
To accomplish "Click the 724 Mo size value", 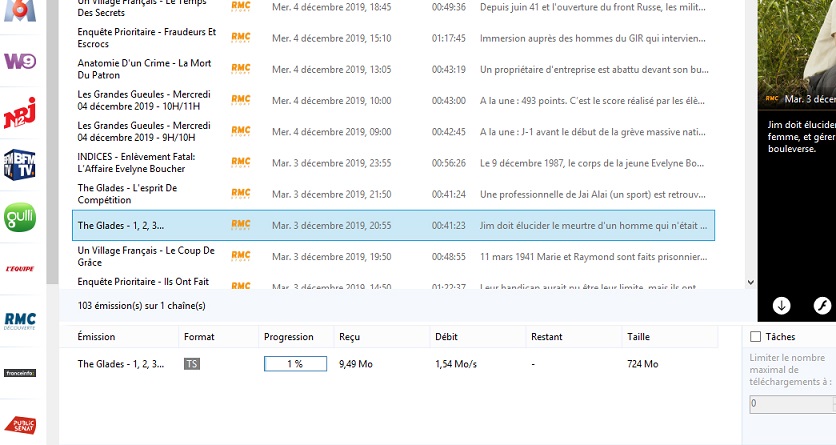I will 642,364.
